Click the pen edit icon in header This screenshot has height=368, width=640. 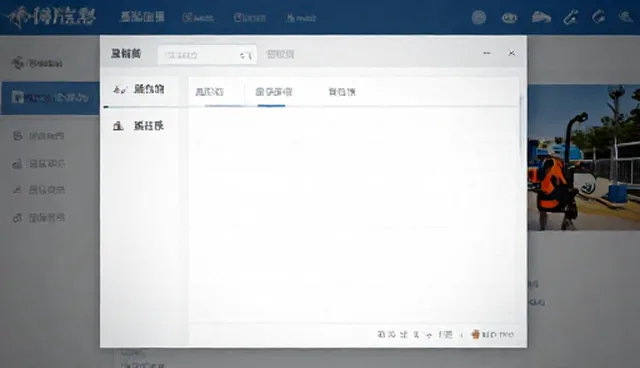[x=570, y=18]
